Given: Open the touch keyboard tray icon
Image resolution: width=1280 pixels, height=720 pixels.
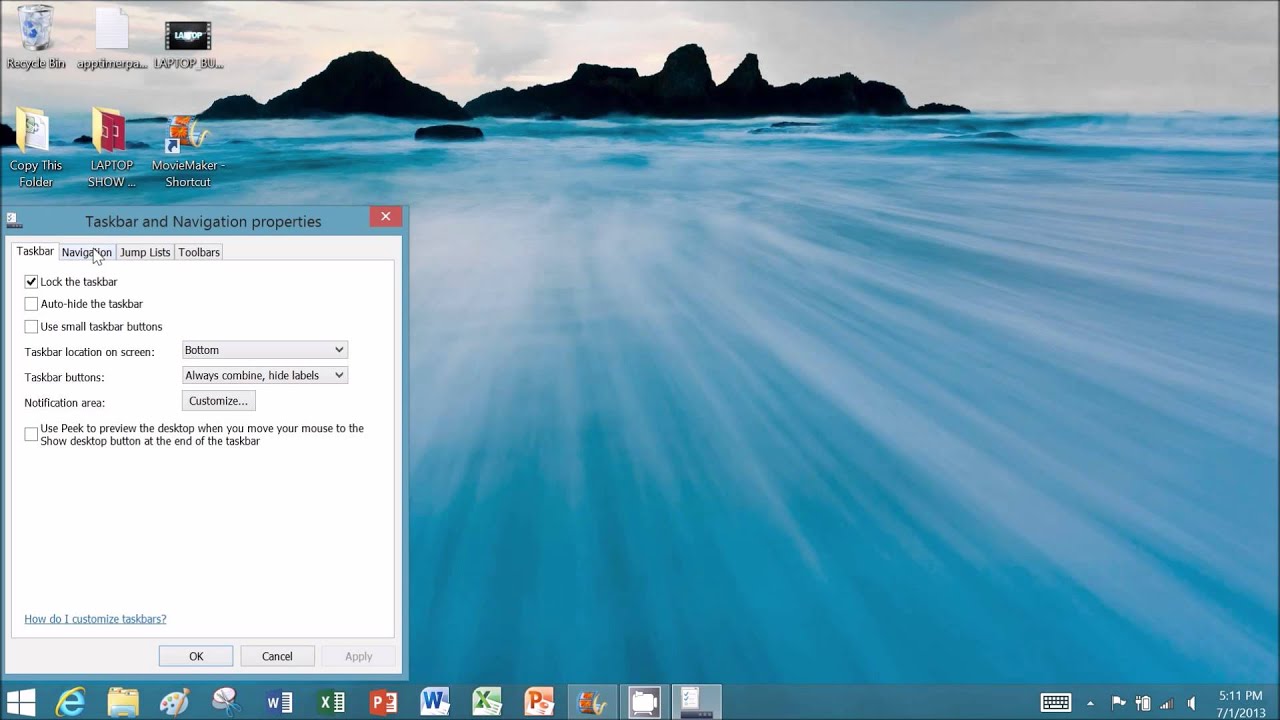Looking at the screenshot, I should (x=1057, y=702).
